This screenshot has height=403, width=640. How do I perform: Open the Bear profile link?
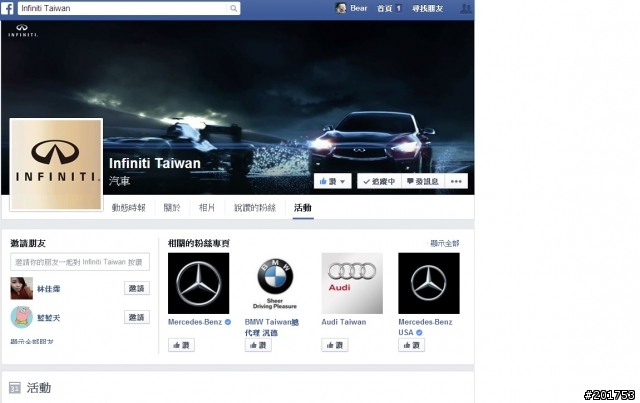(358, 8)
